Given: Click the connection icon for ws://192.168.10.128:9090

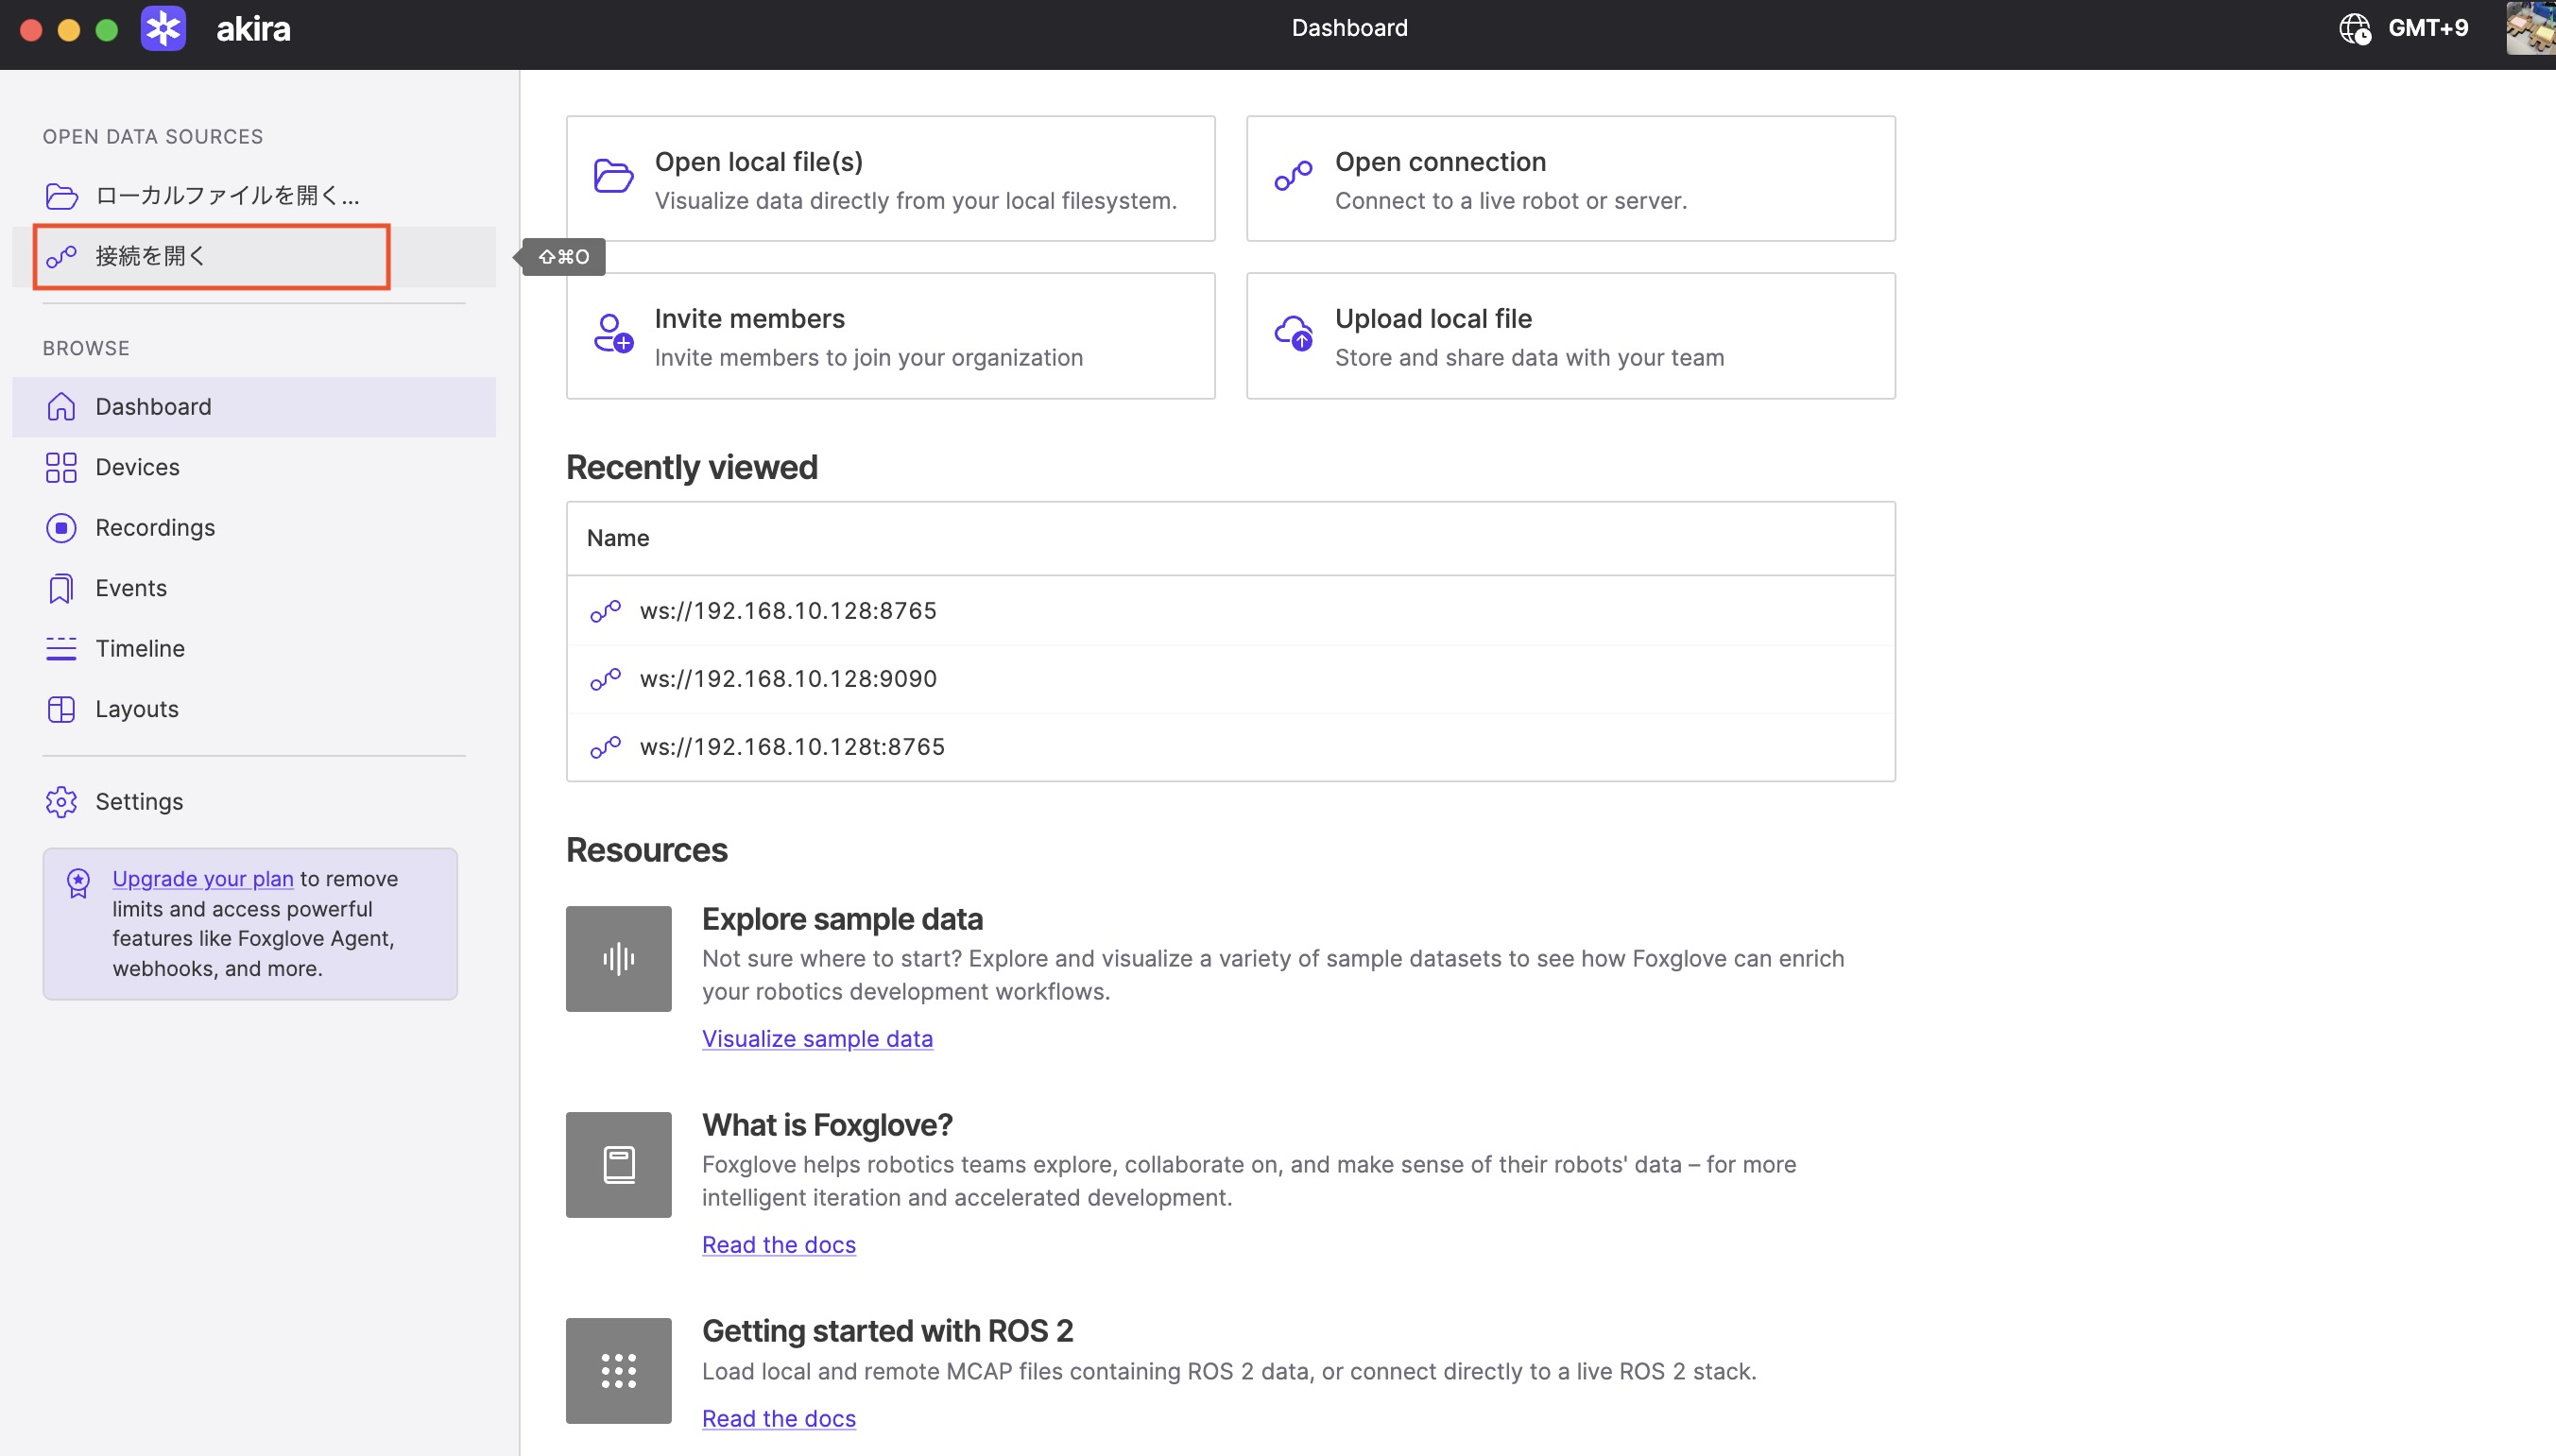Looking at the screenshot, I should (x=606, y=679).
